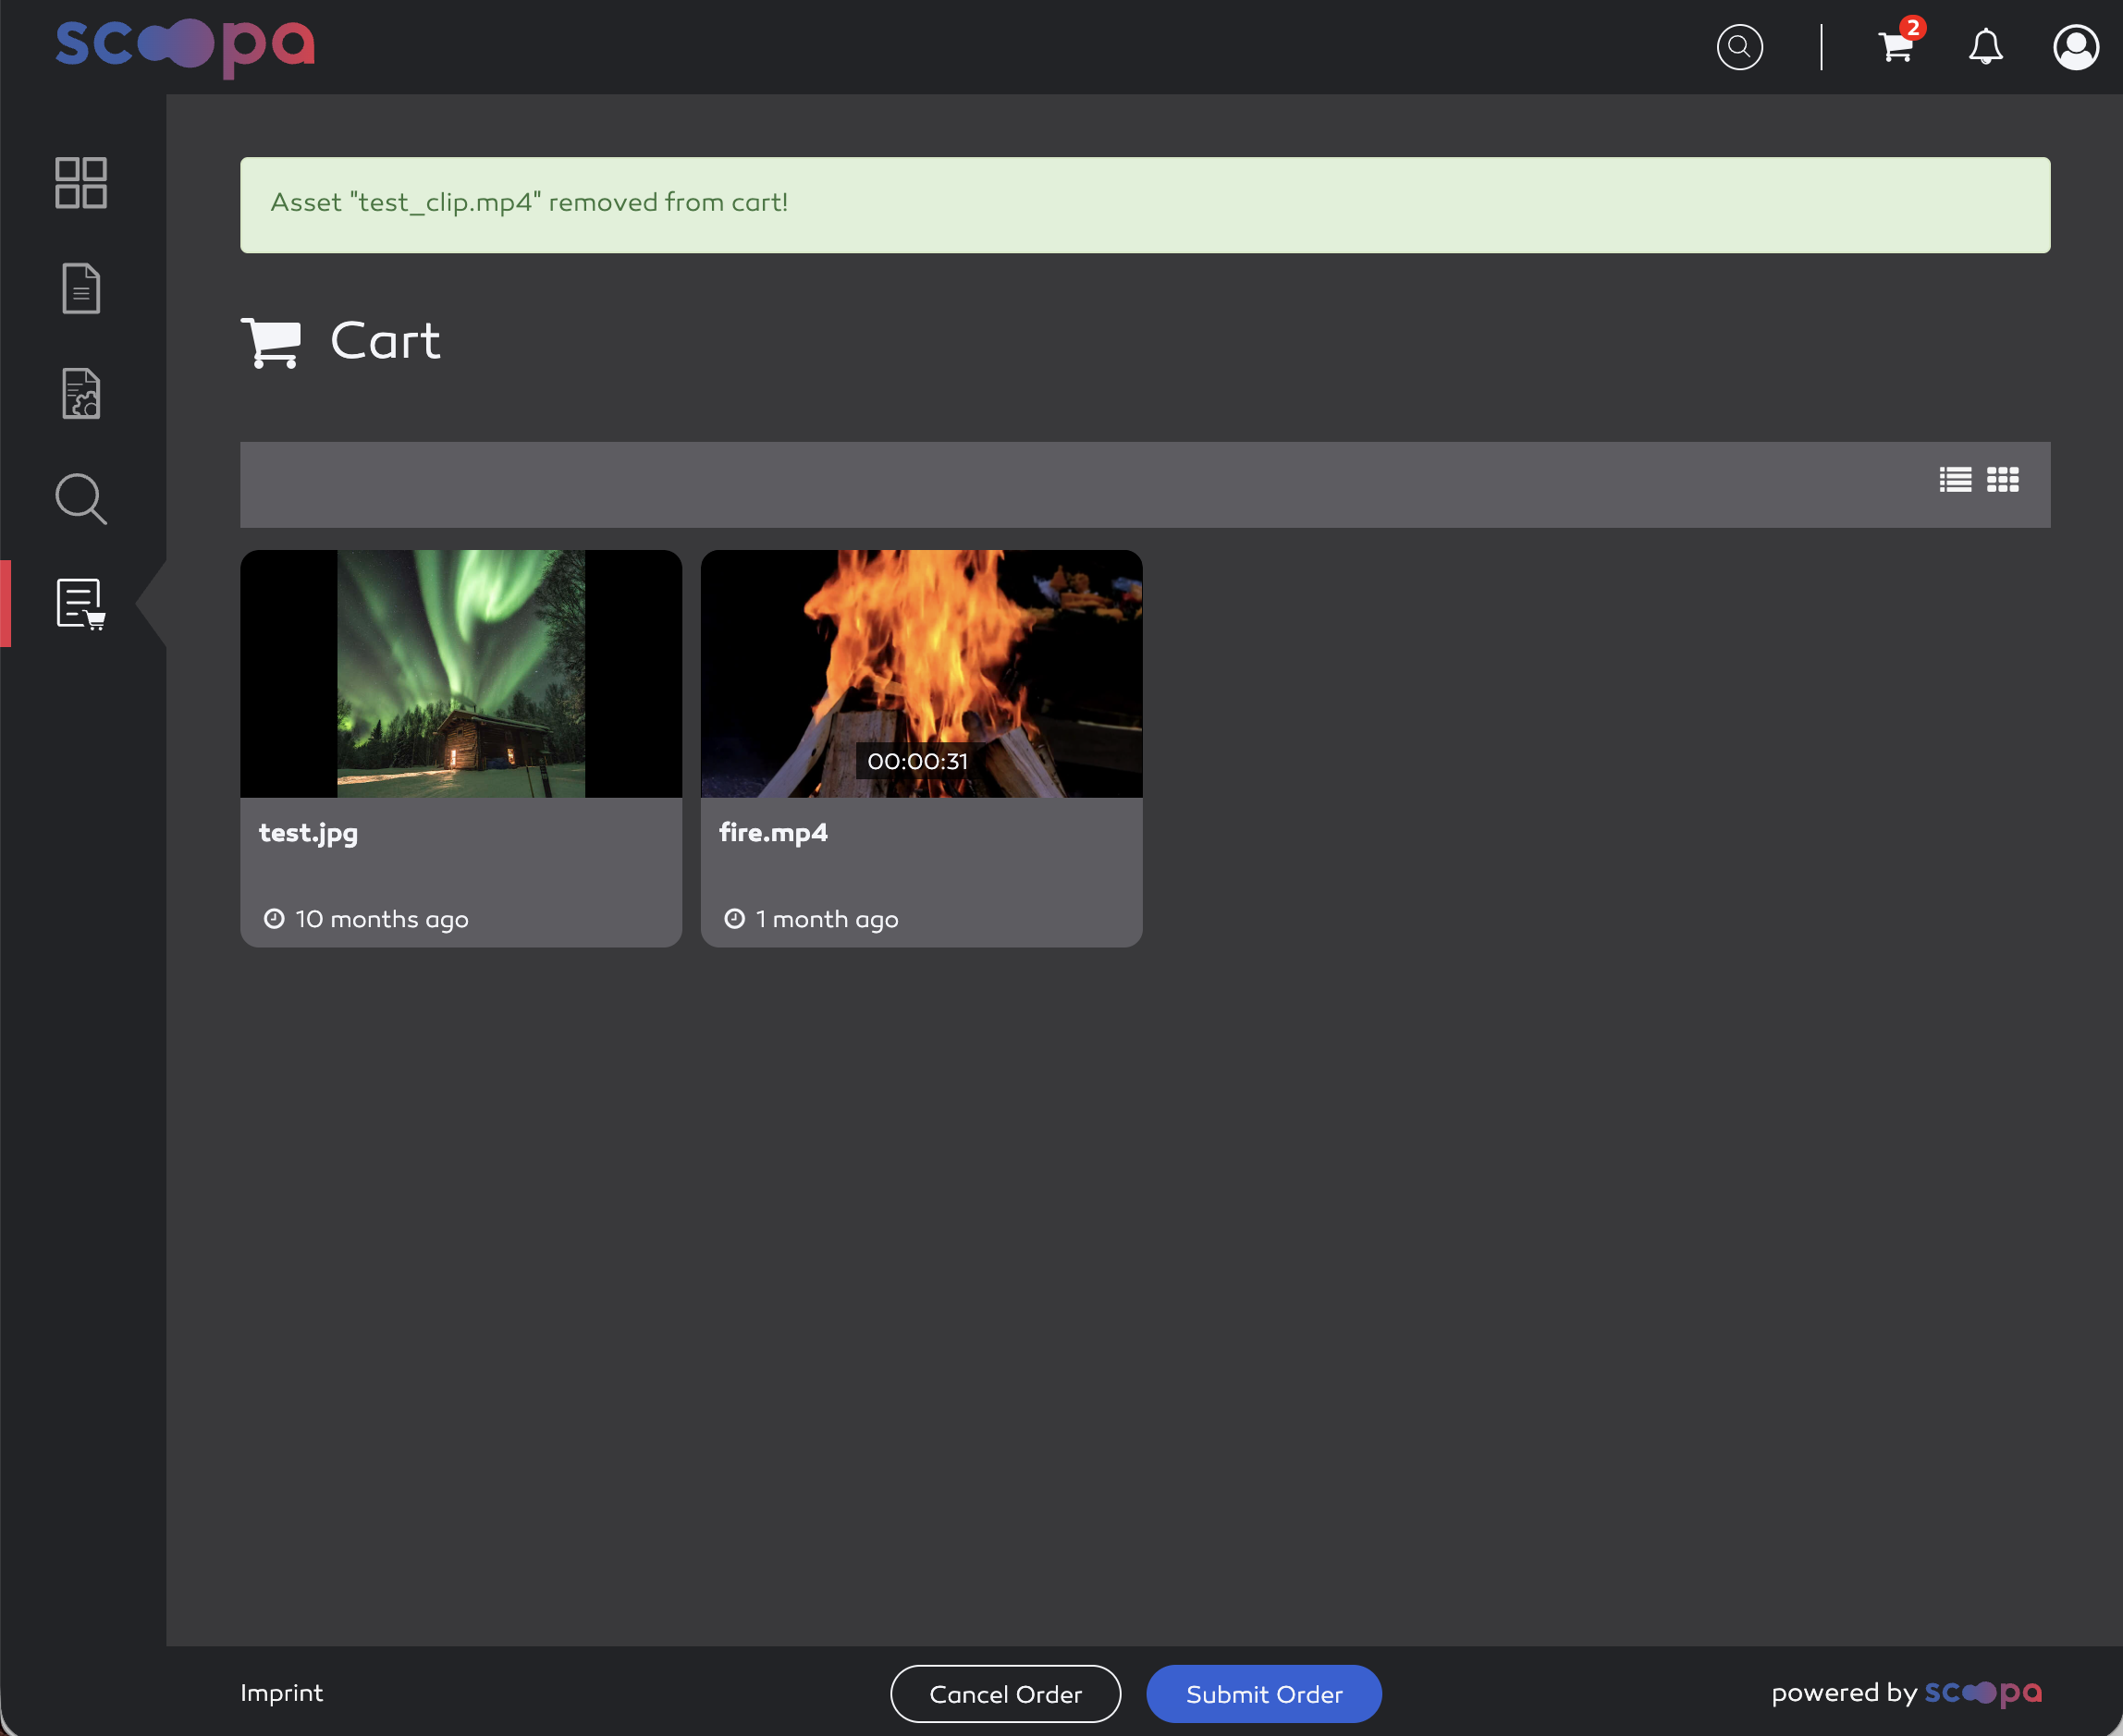
Task: Open the header search icon
Action: [x=1739, y=47]
